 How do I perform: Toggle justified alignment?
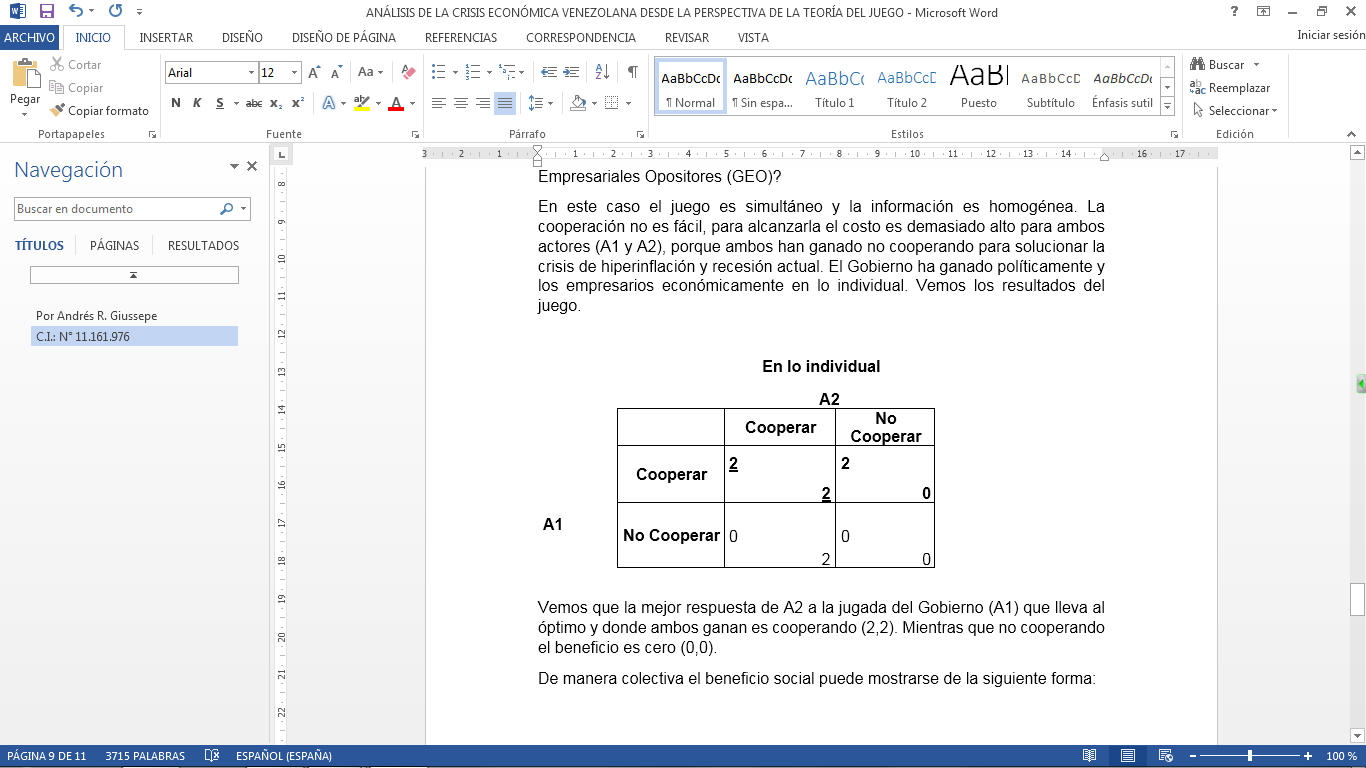pyautogui.click(x=505, y=103)
